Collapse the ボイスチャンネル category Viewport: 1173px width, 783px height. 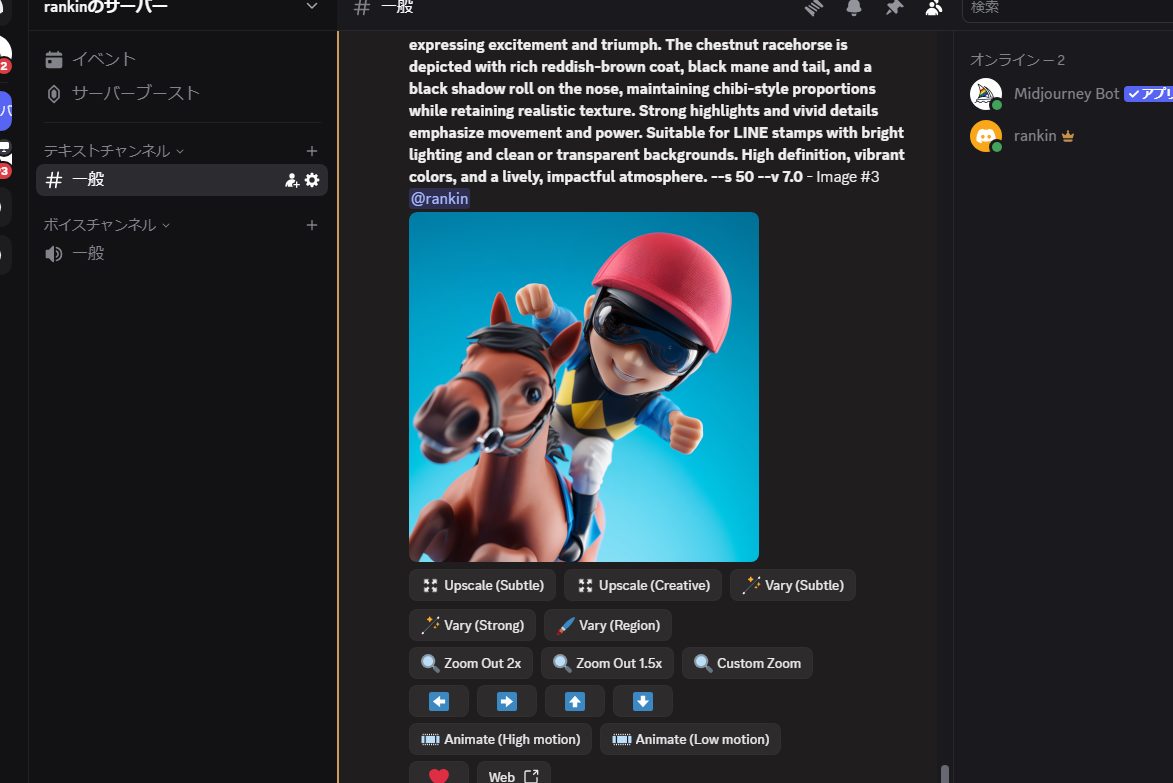pyautogui.click(x=106, y=225)
